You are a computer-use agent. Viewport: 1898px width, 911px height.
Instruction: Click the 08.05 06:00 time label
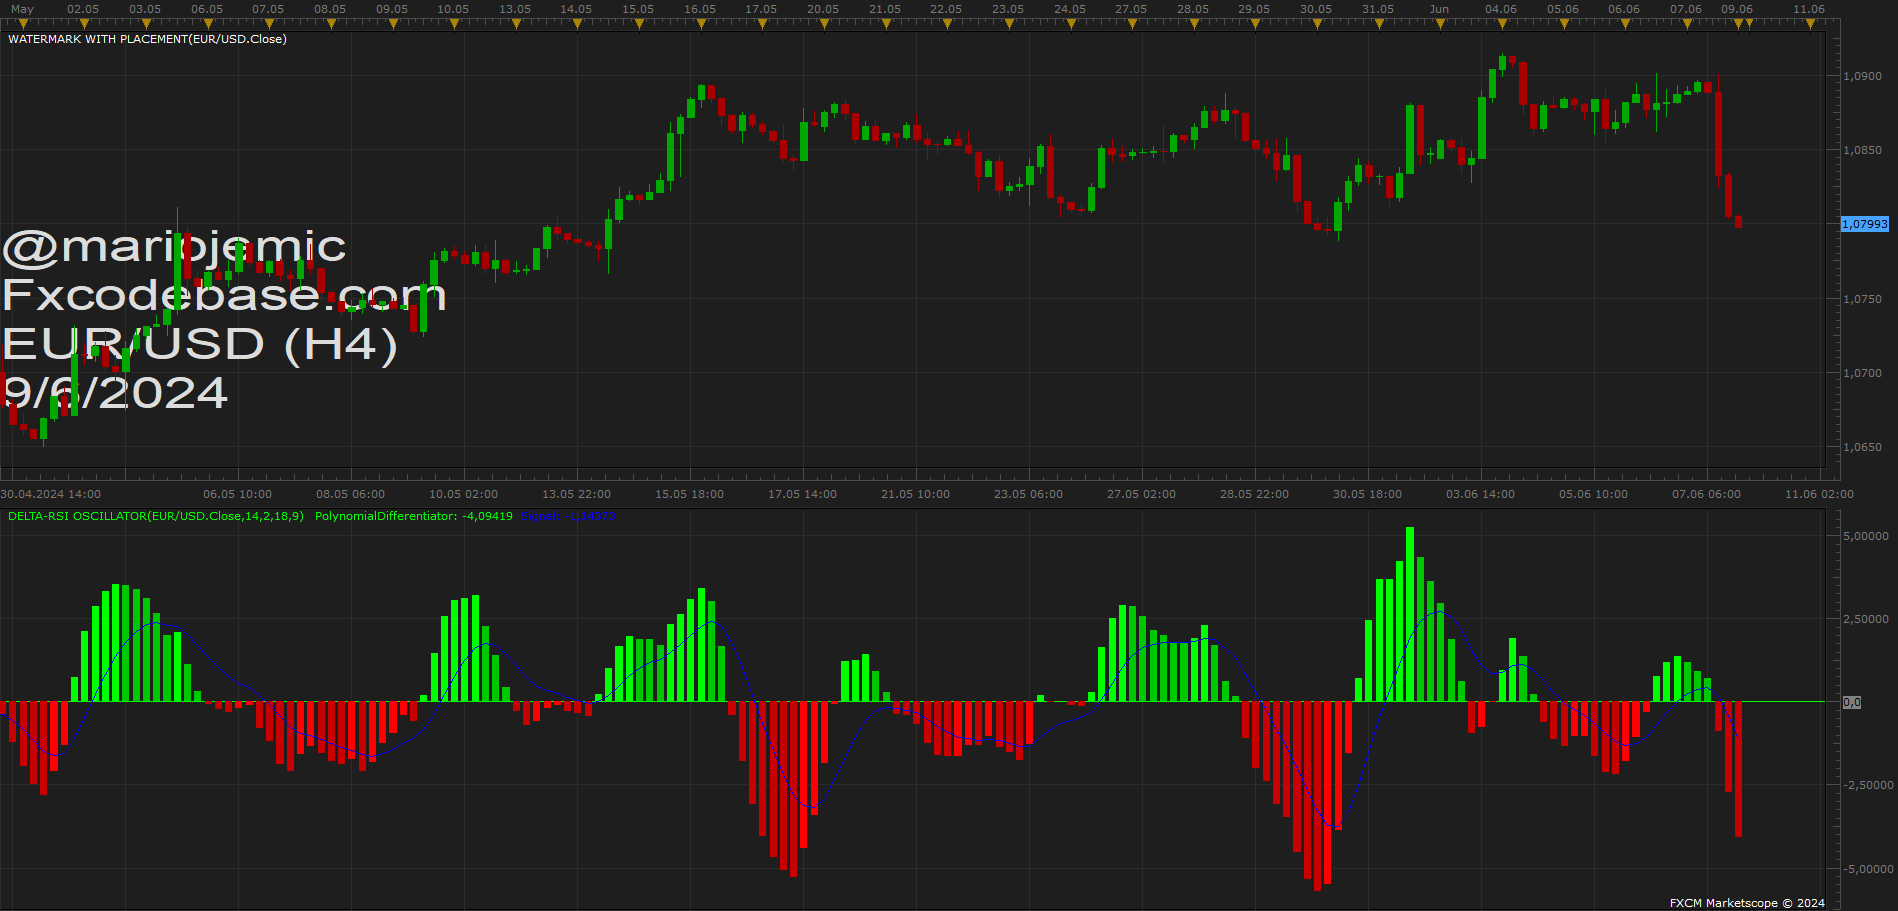pyautogui.click(x=351, y=494)
